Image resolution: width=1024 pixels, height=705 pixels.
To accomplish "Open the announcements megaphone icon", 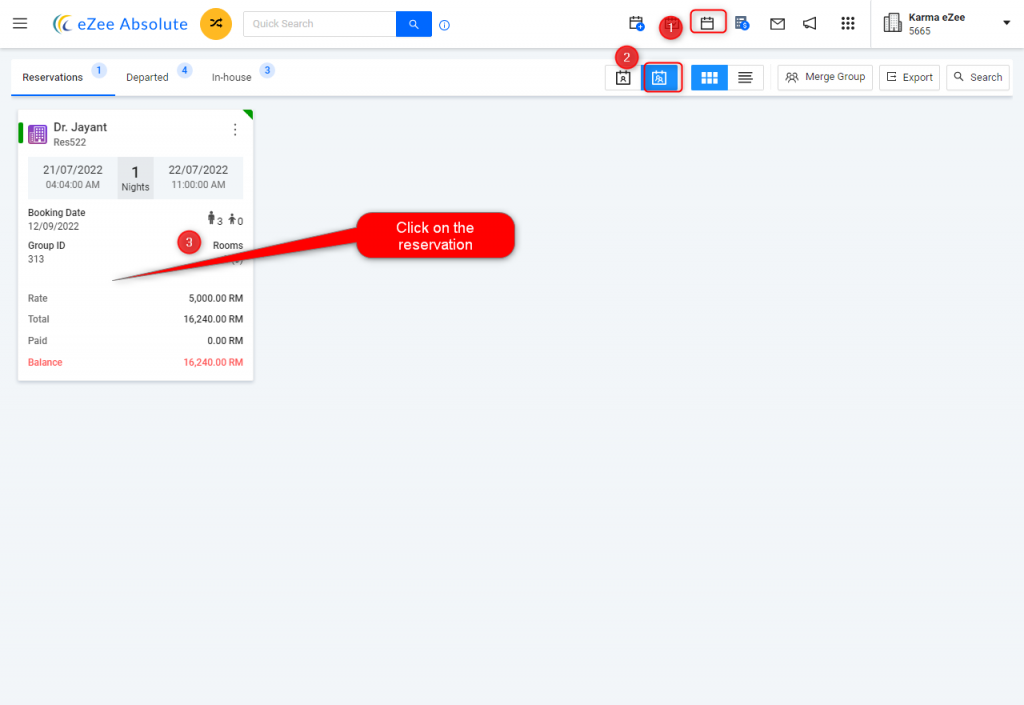I will pos(810,24).
